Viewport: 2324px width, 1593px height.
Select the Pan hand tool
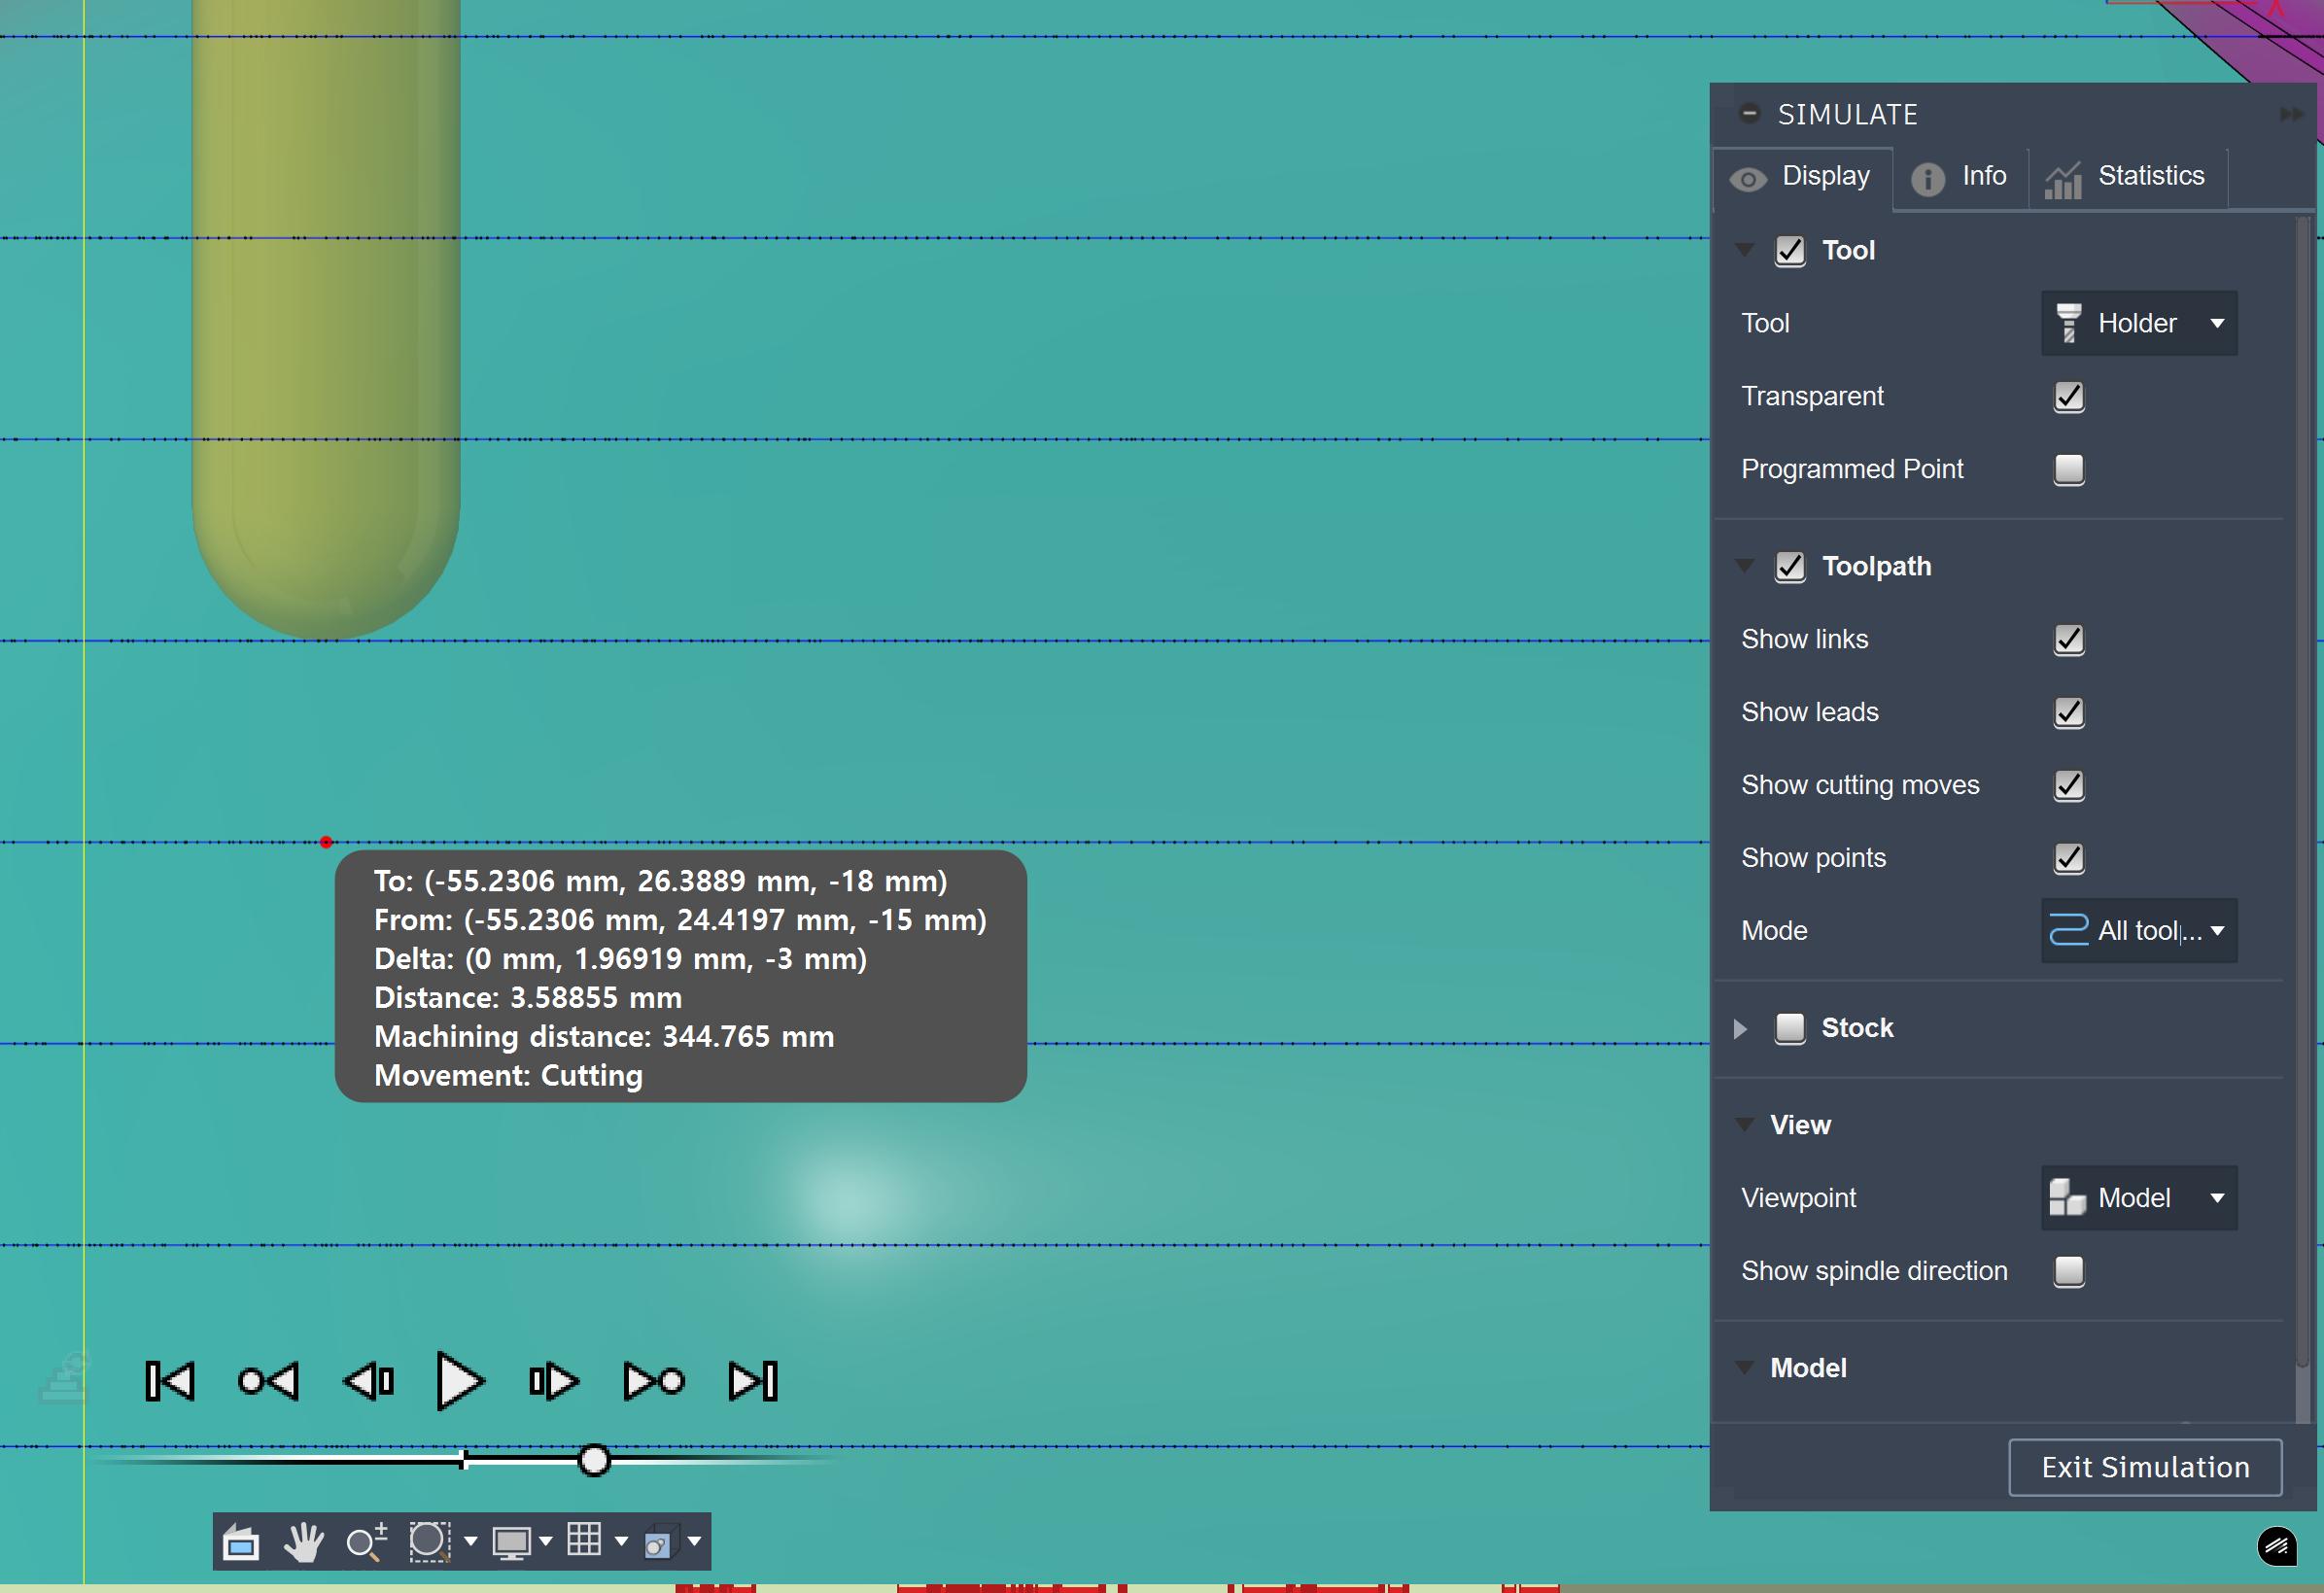(x=303, y=1542)
